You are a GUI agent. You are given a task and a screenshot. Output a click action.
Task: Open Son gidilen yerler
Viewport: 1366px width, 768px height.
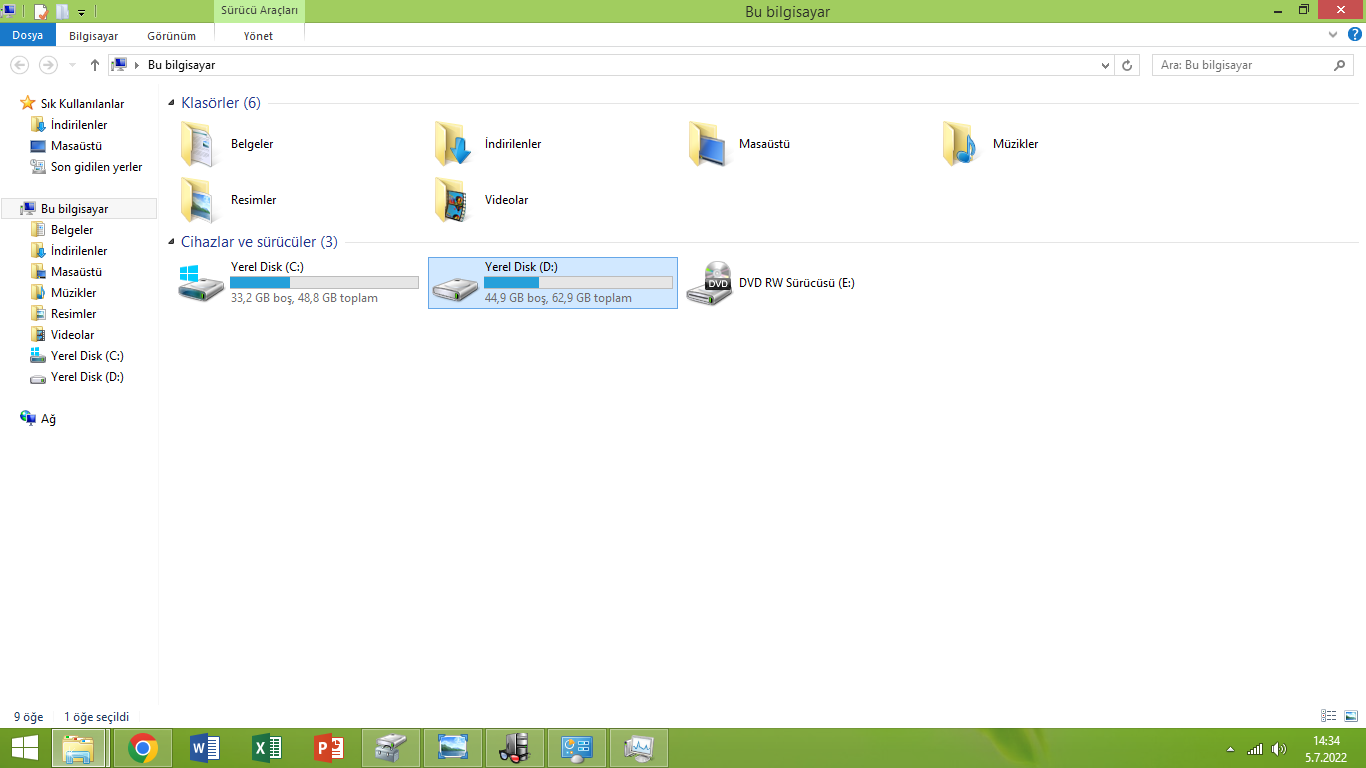pos(96,167)
